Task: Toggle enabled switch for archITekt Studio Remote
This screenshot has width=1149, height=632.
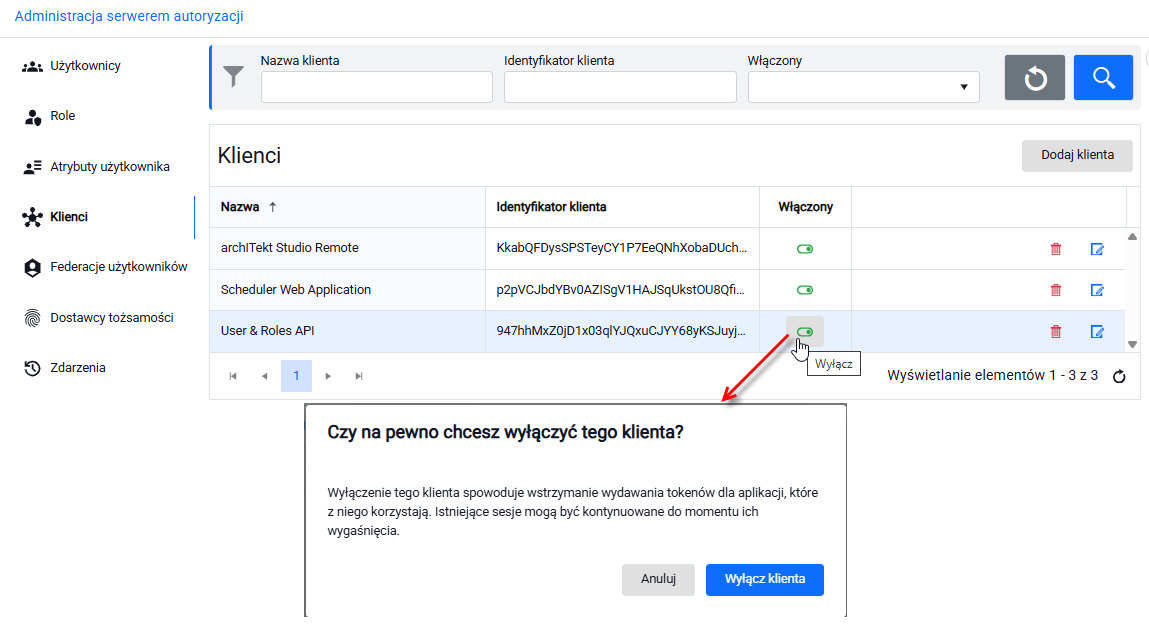Action: (x=805, y=249)
